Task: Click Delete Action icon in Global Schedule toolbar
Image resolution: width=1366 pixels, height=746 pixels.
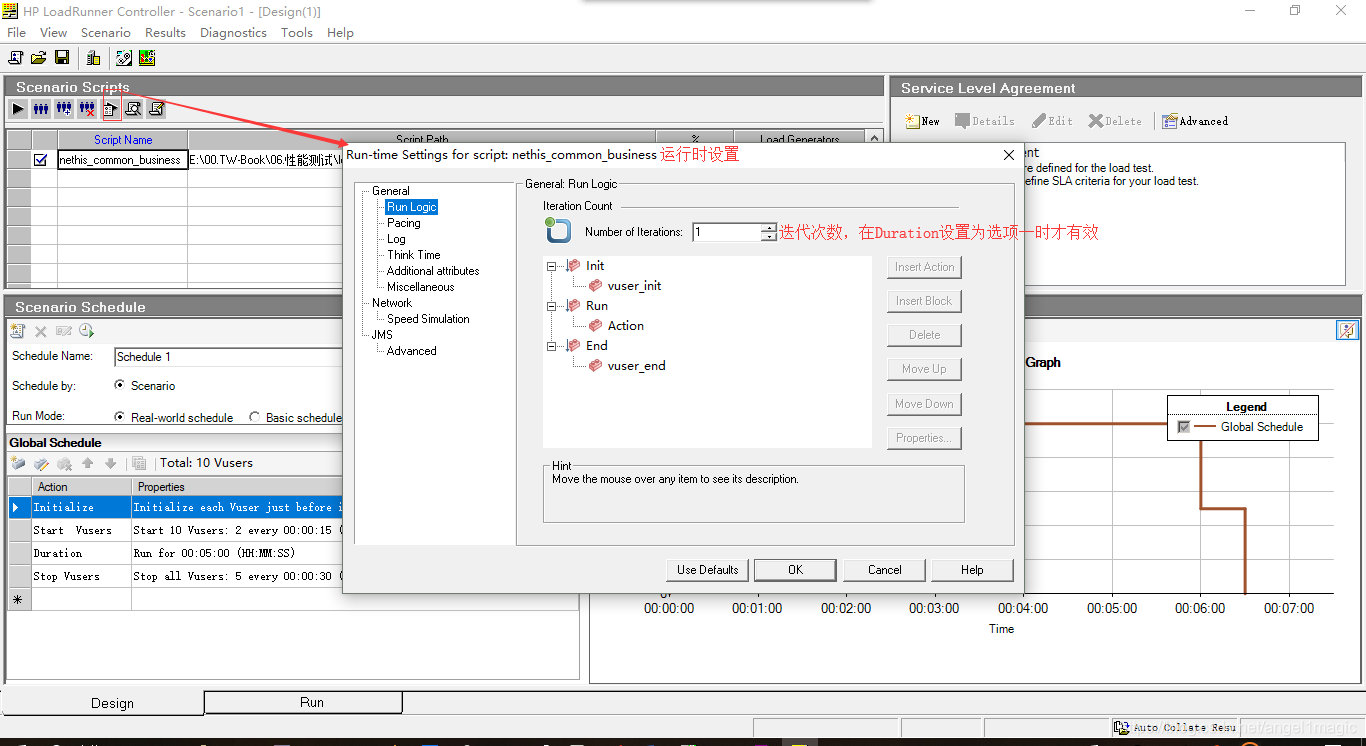Action: pyautogui.click(x=64, y=463)
